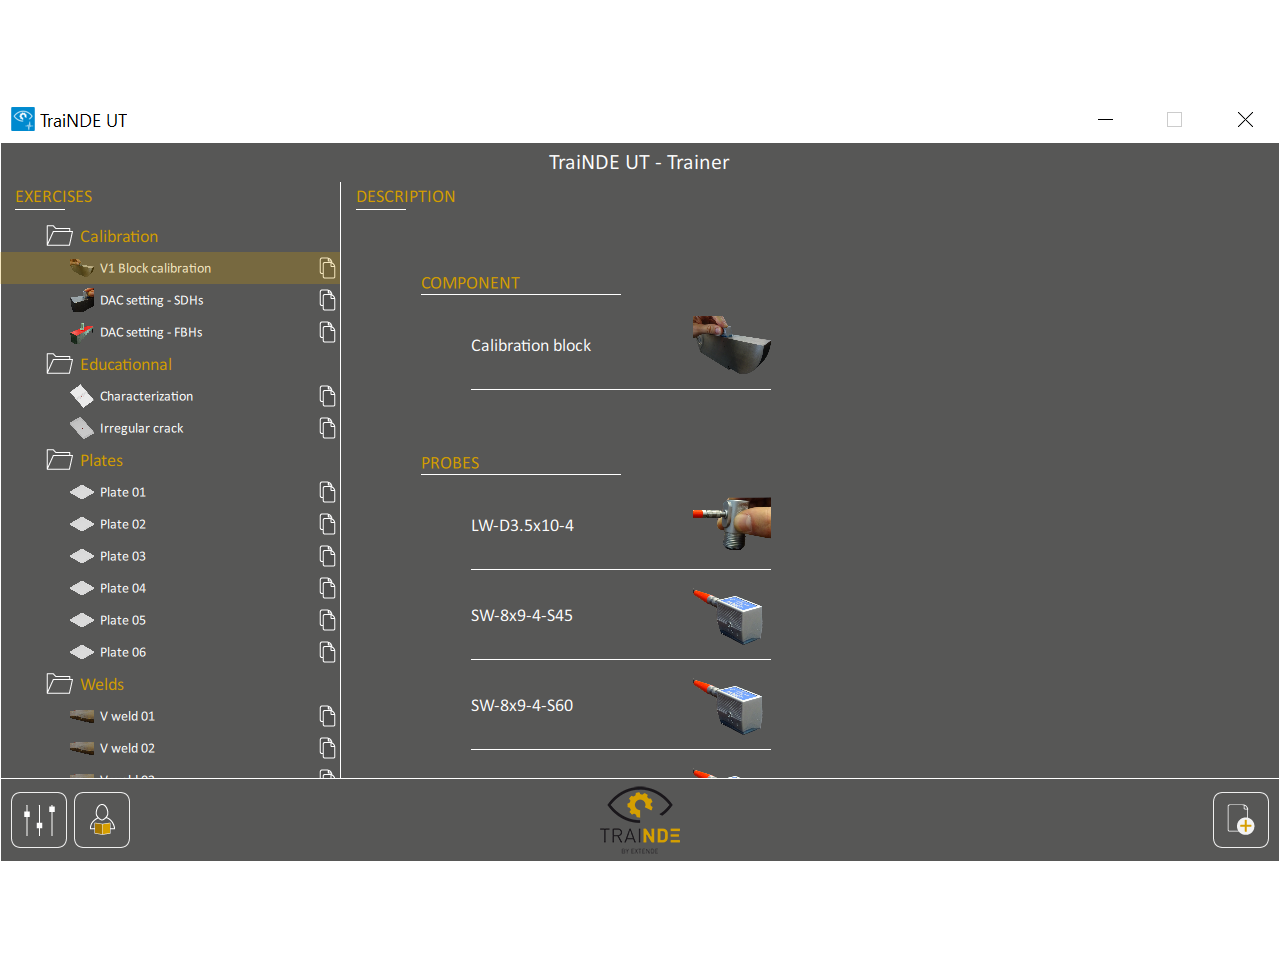
Task: Click the Calibration block component thumbnail
Action: point(731,345)
